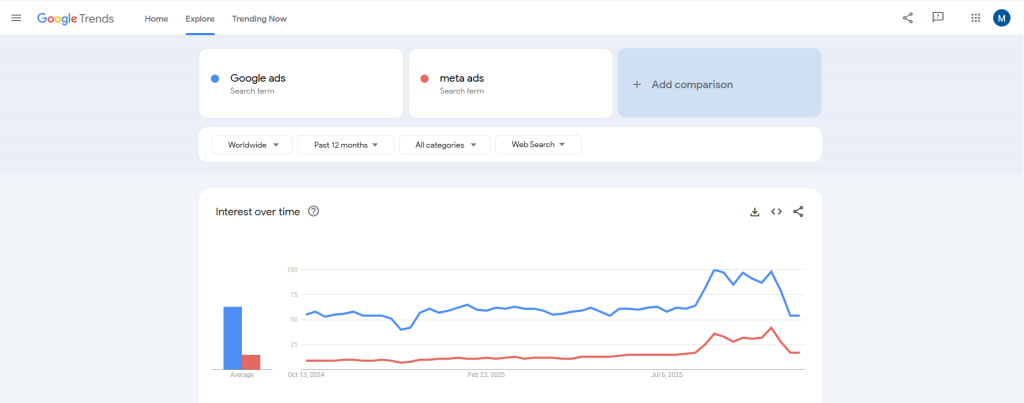Image resolution: width=1024 pixels, height=403 pixels.
Task: Click Add comparison button
Action: tap(719, 84)
